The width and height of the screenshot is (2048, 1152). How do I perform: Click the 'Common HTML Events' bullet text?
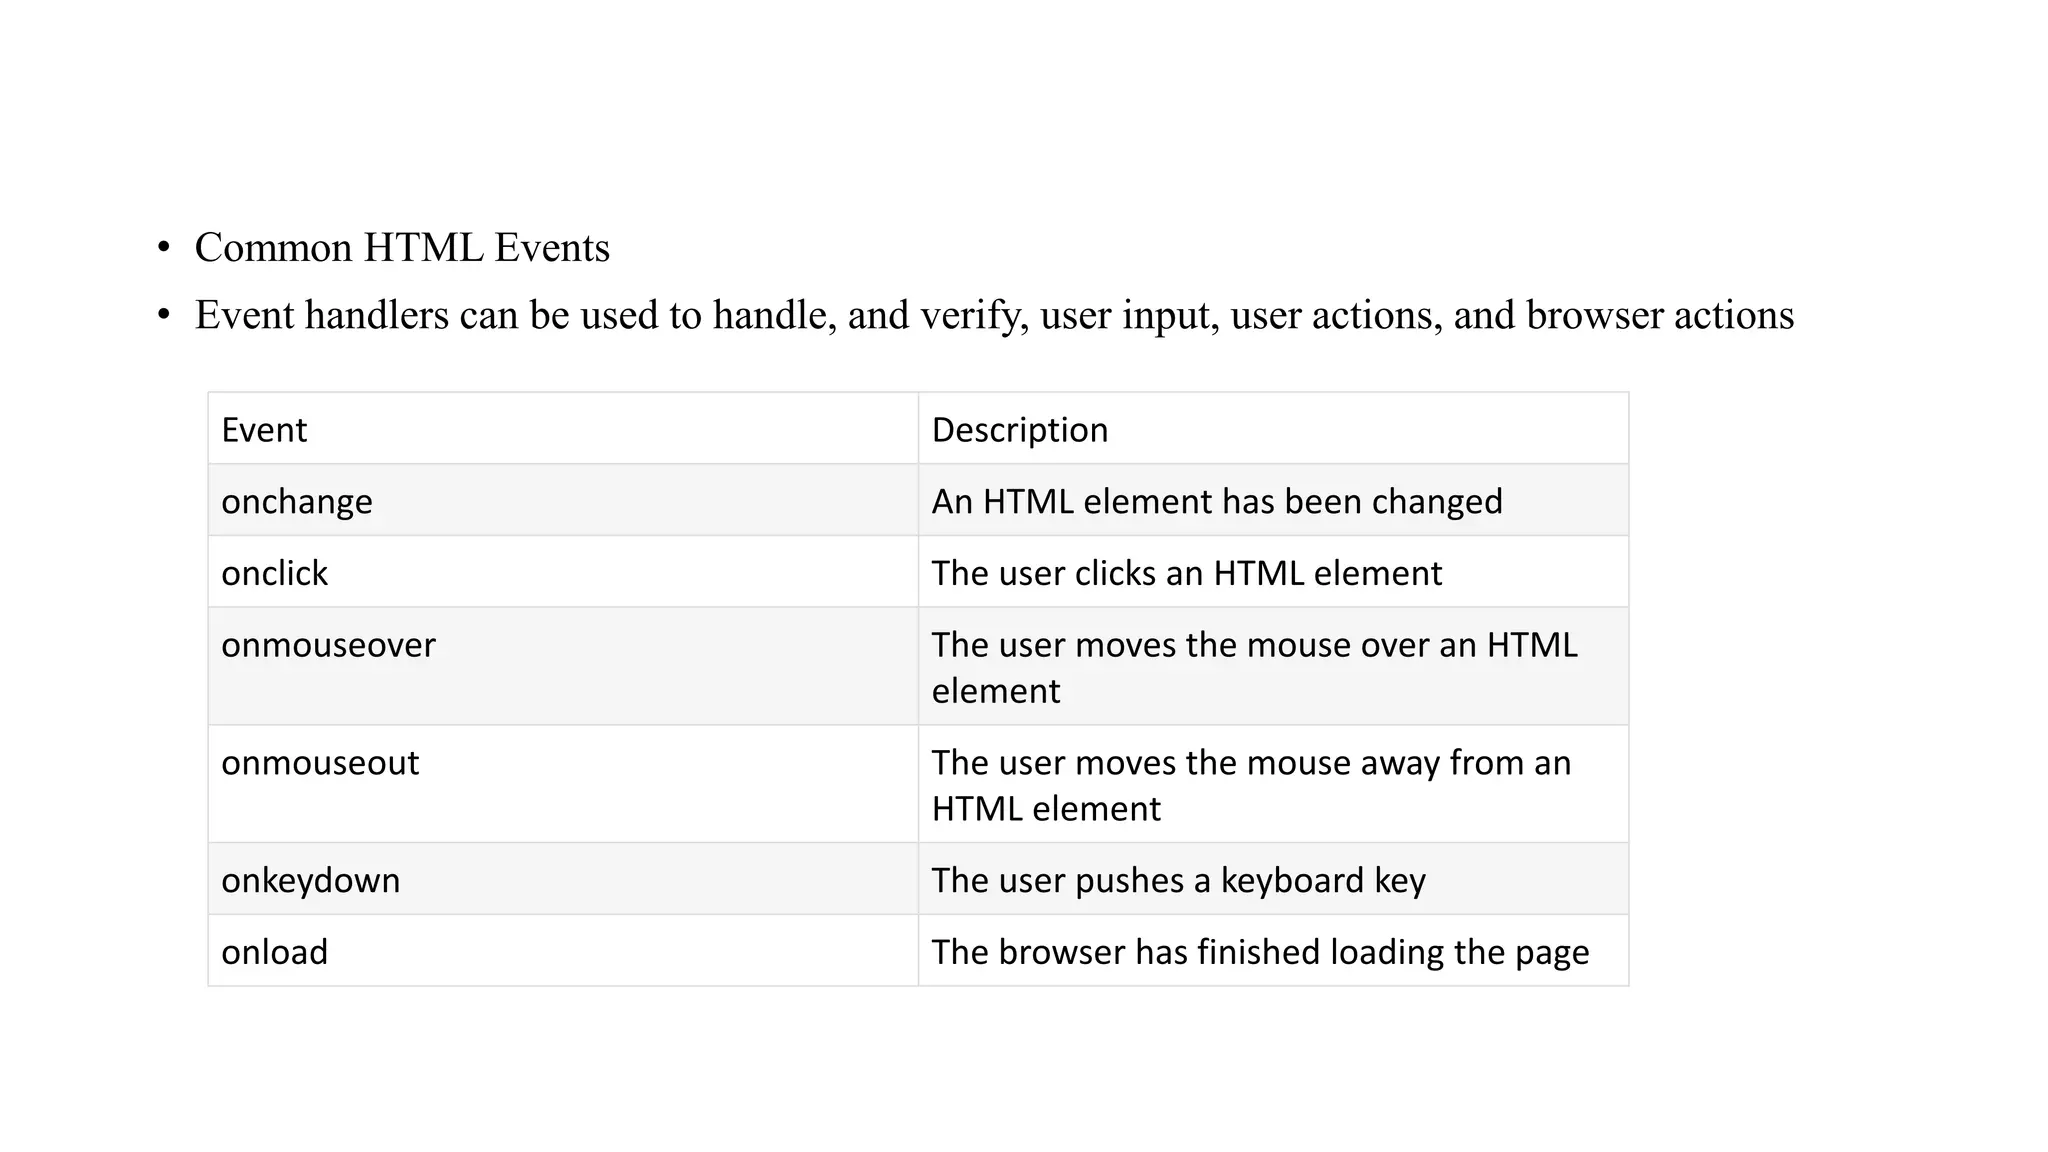401,248
